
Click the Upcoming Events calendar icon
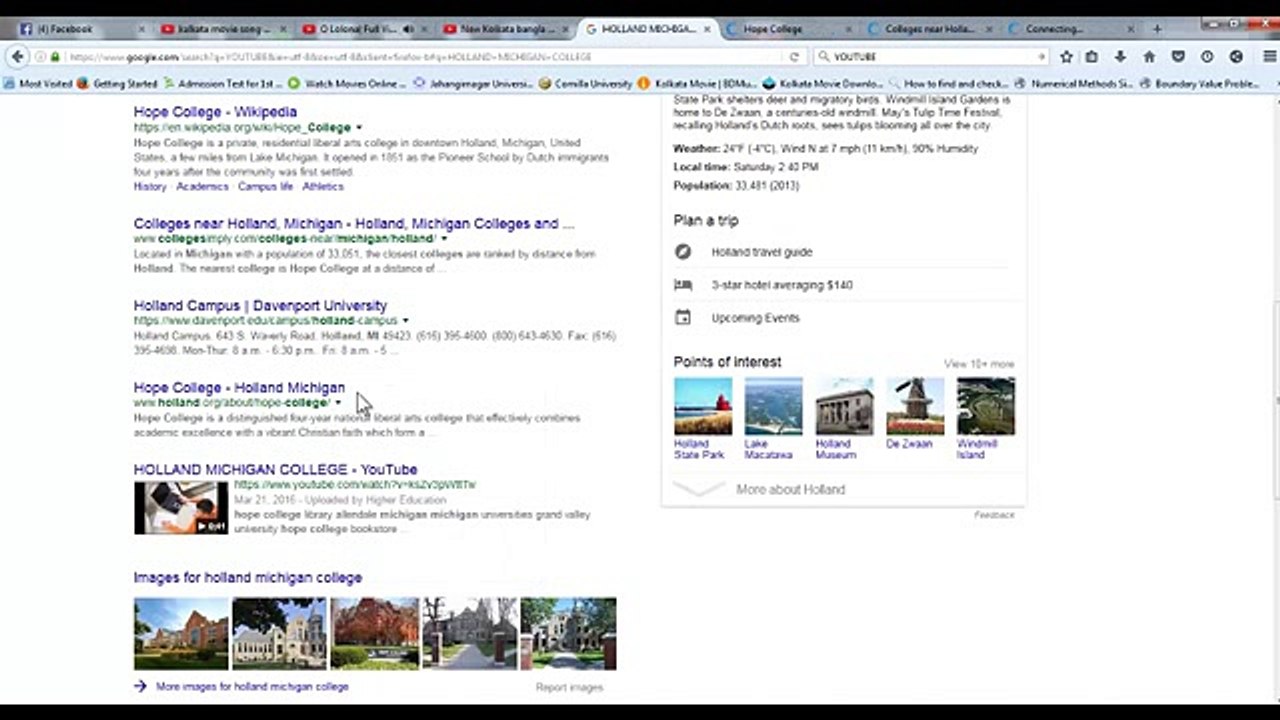(683, 318)
